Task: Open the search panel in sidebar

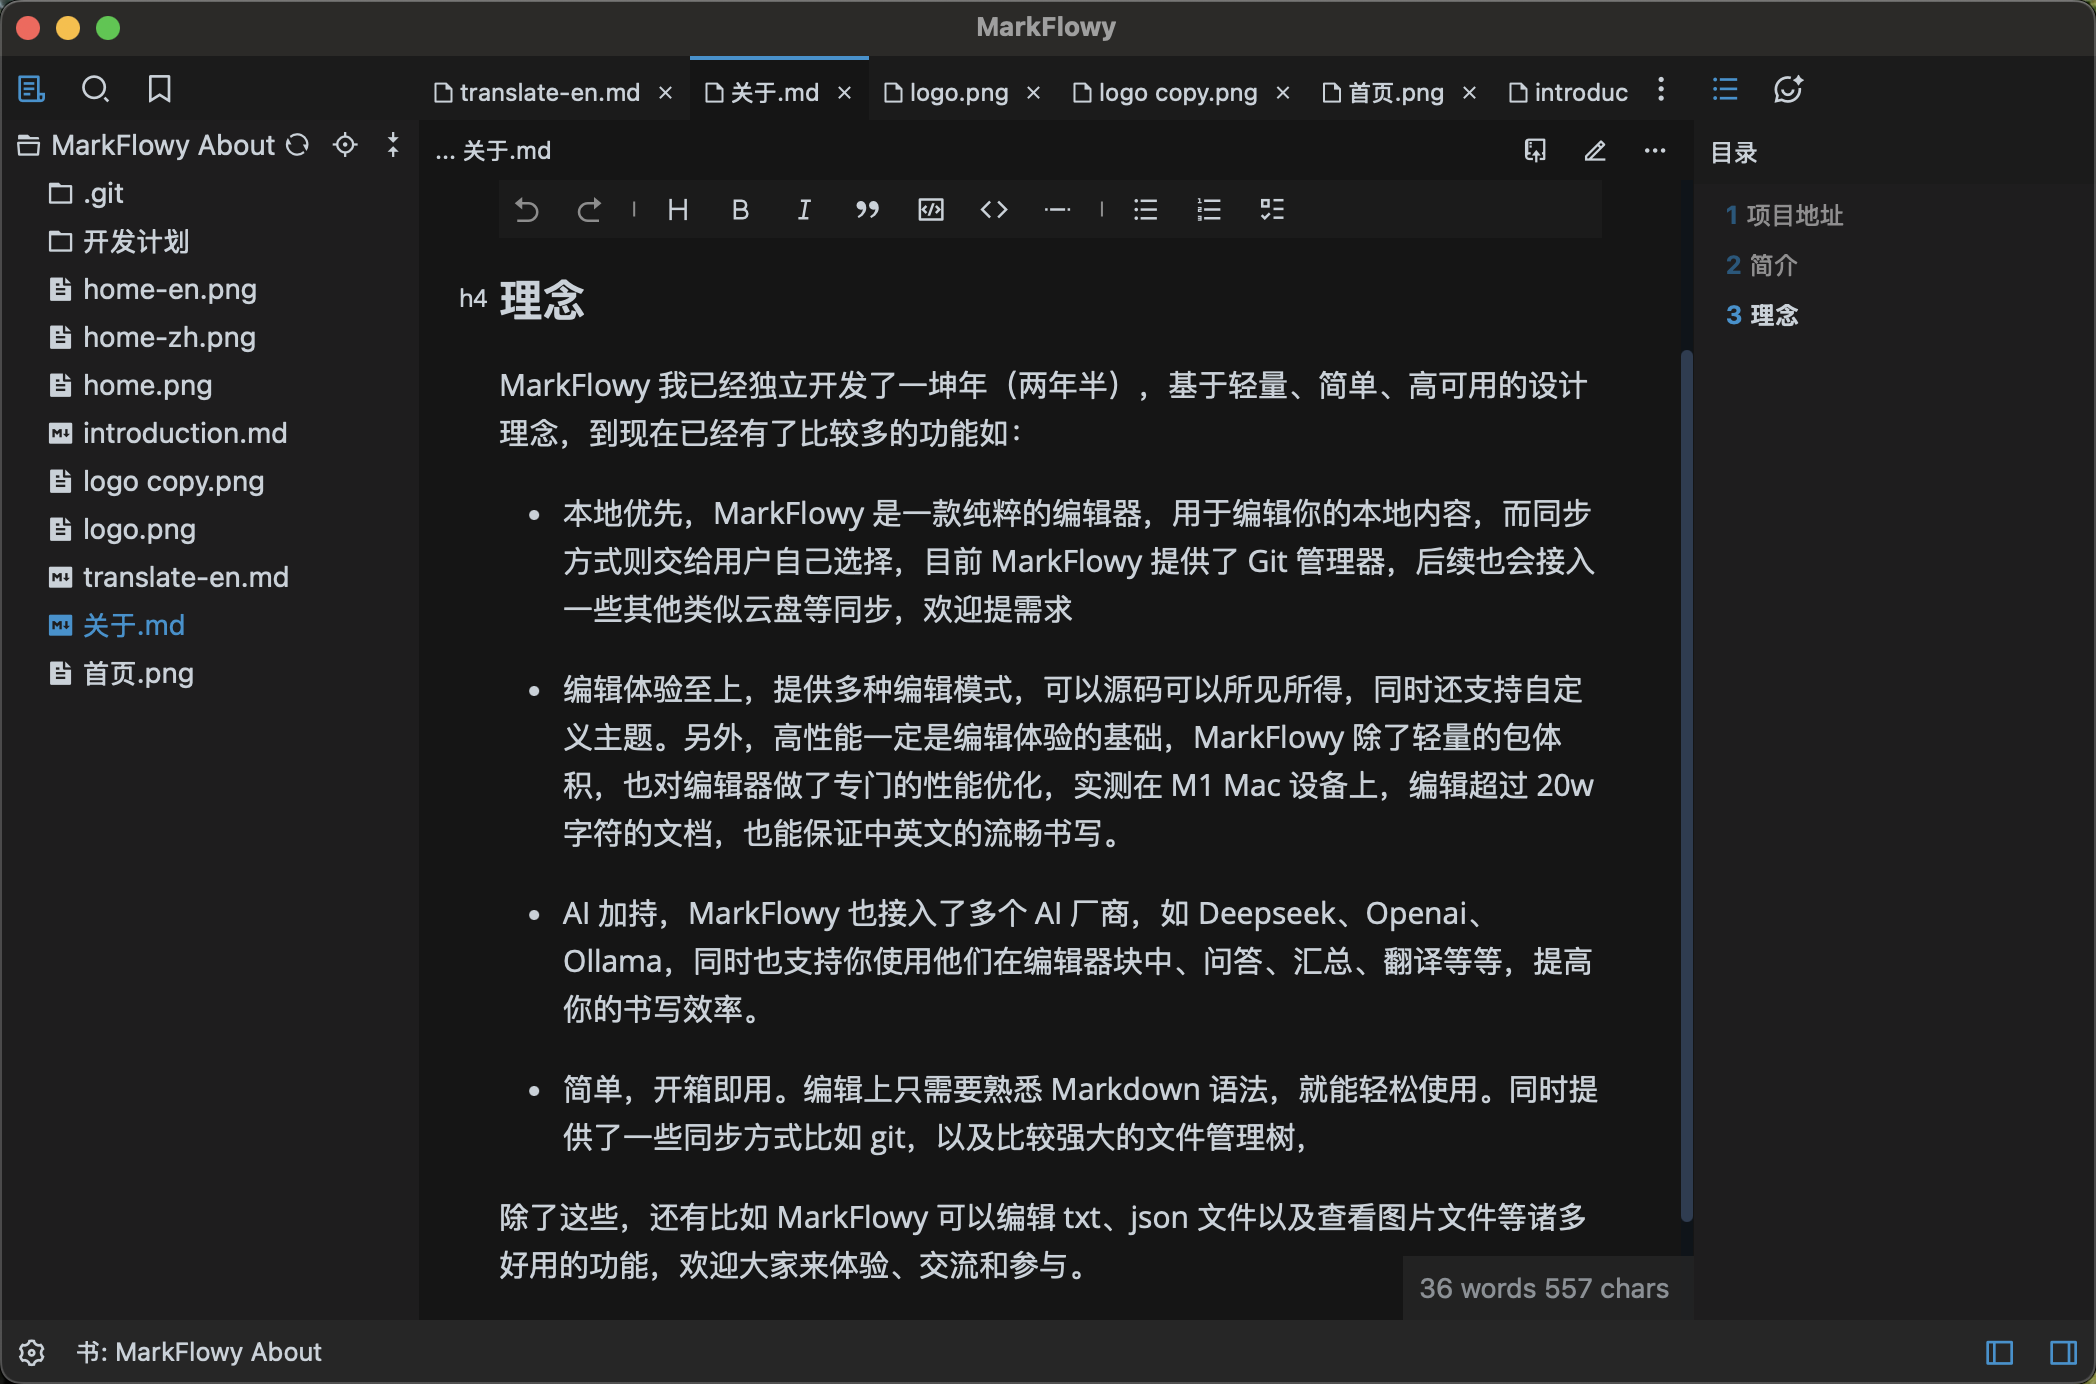Action: click(x=96, y=89)
